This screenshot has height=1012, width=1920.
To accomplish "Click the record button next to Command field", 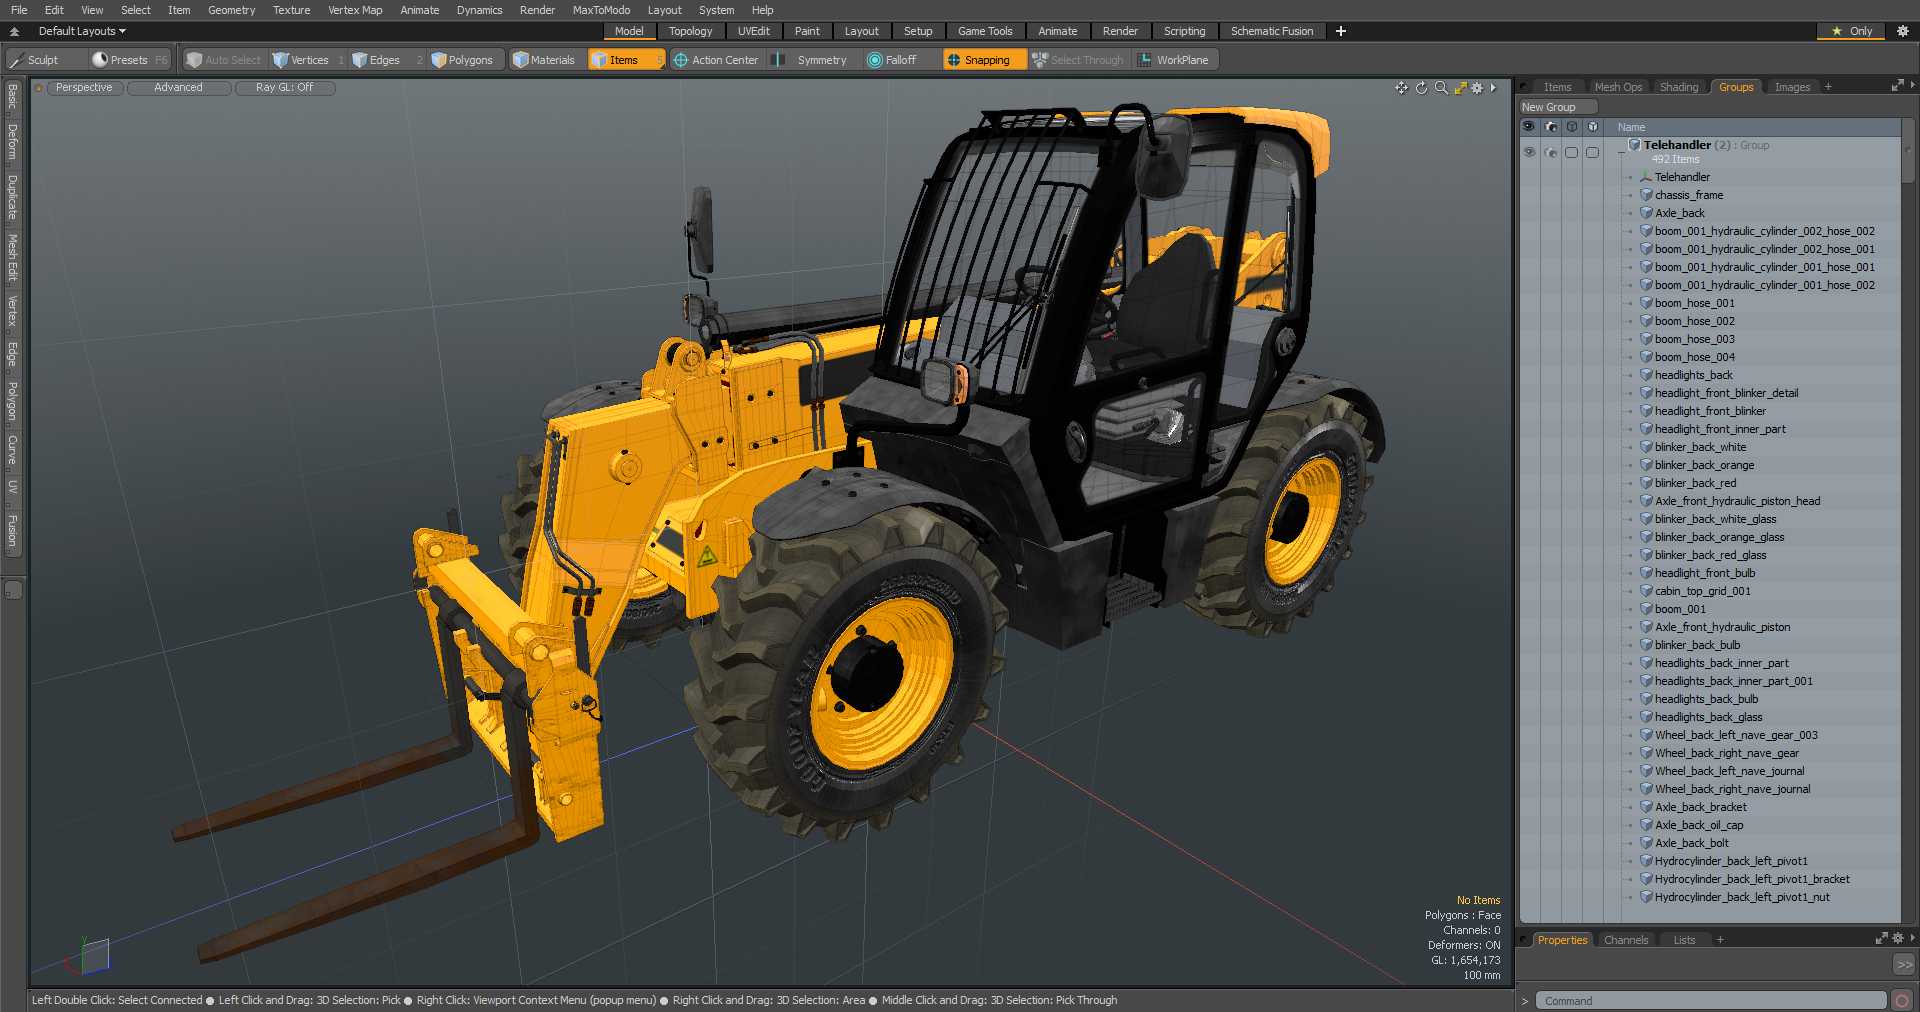I will click(x=1902, y=1000).
